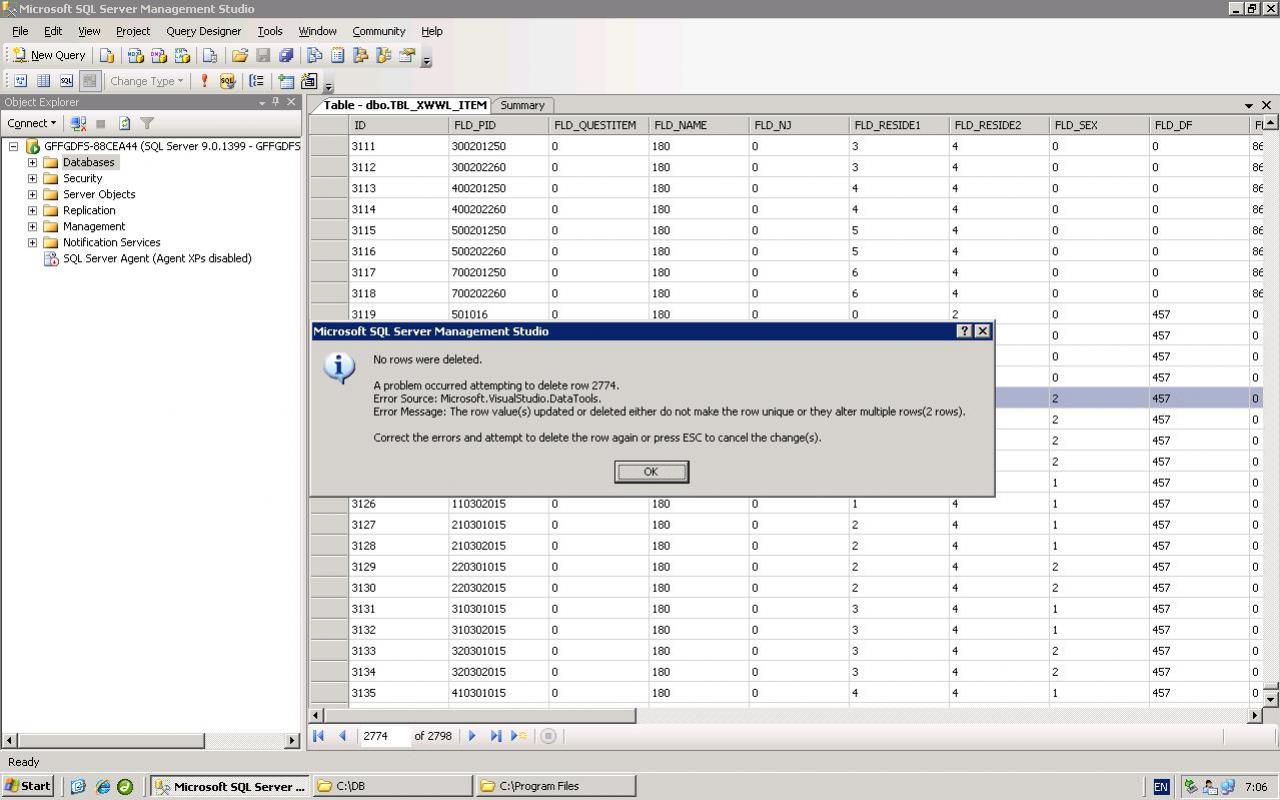The height and width of the screenshot is (800, 1280).
Task: Open the Community menu
Action: (379, 31)
